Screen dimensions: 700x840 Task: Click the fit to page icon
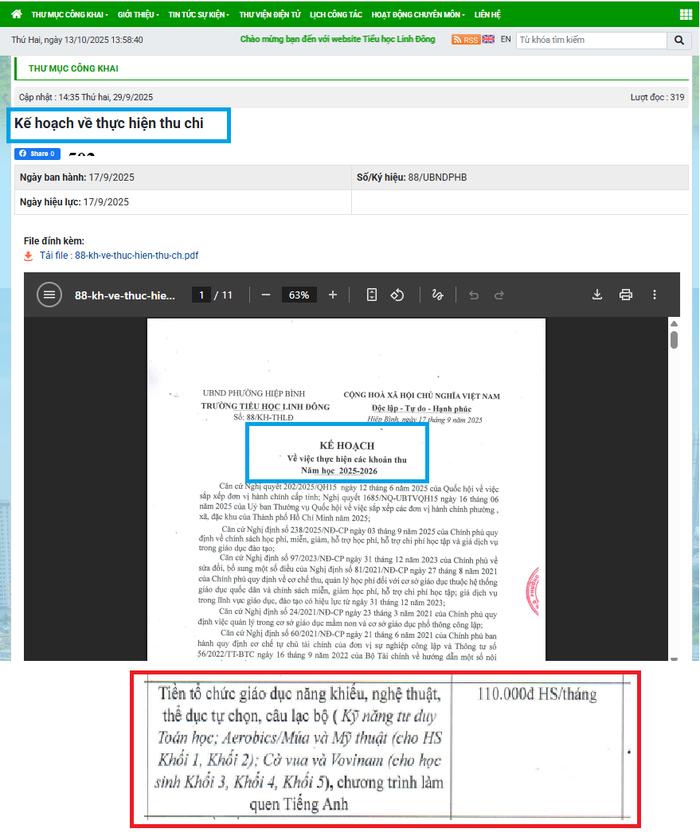(x=371, y=295)
